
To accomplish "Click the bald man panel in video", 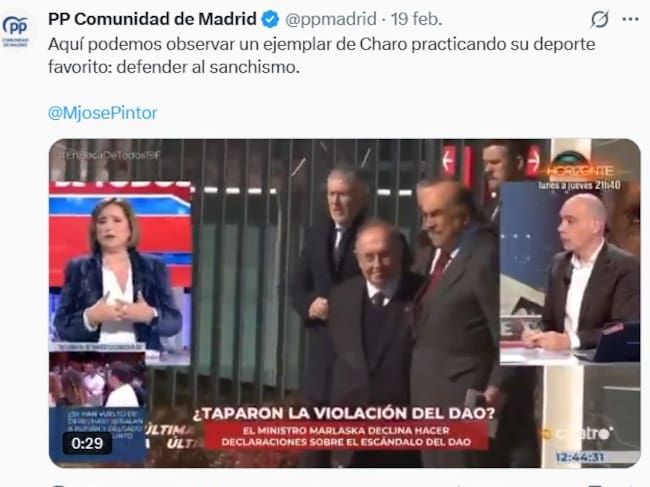I will [570, 273].
